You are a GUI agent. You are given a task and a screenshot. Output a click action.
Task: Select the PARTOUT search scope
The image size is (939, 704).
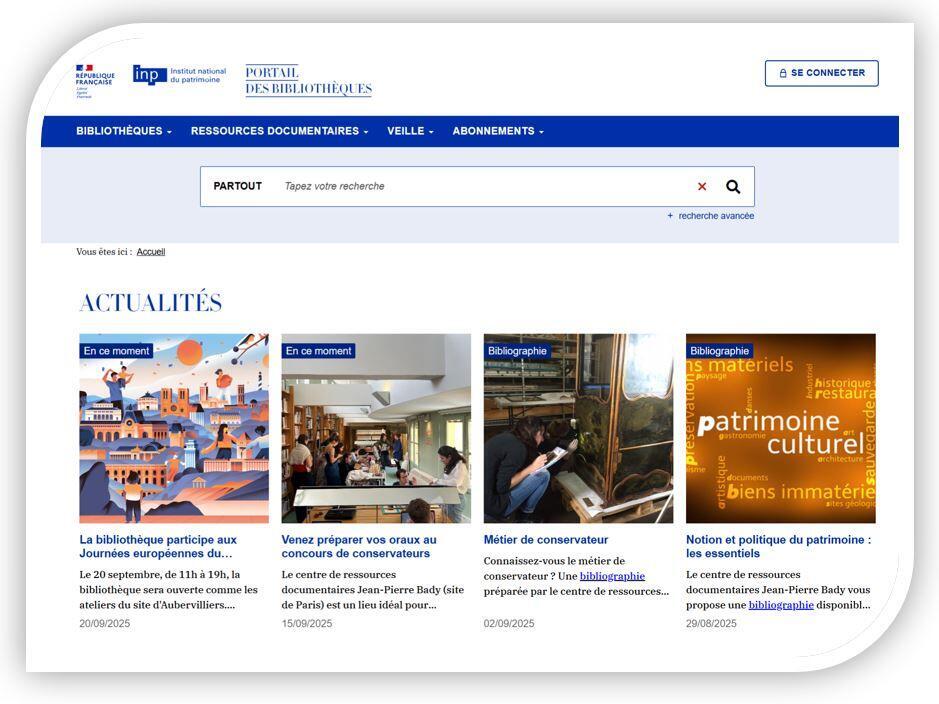(238, 187)
